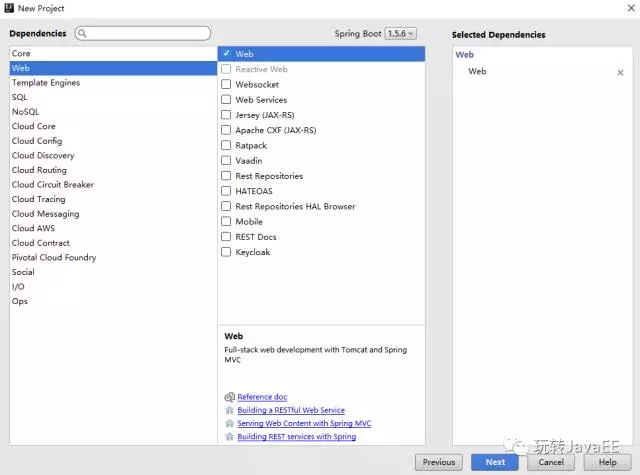
Task: Select Cloud AWS category
Action: click(113, 229)
